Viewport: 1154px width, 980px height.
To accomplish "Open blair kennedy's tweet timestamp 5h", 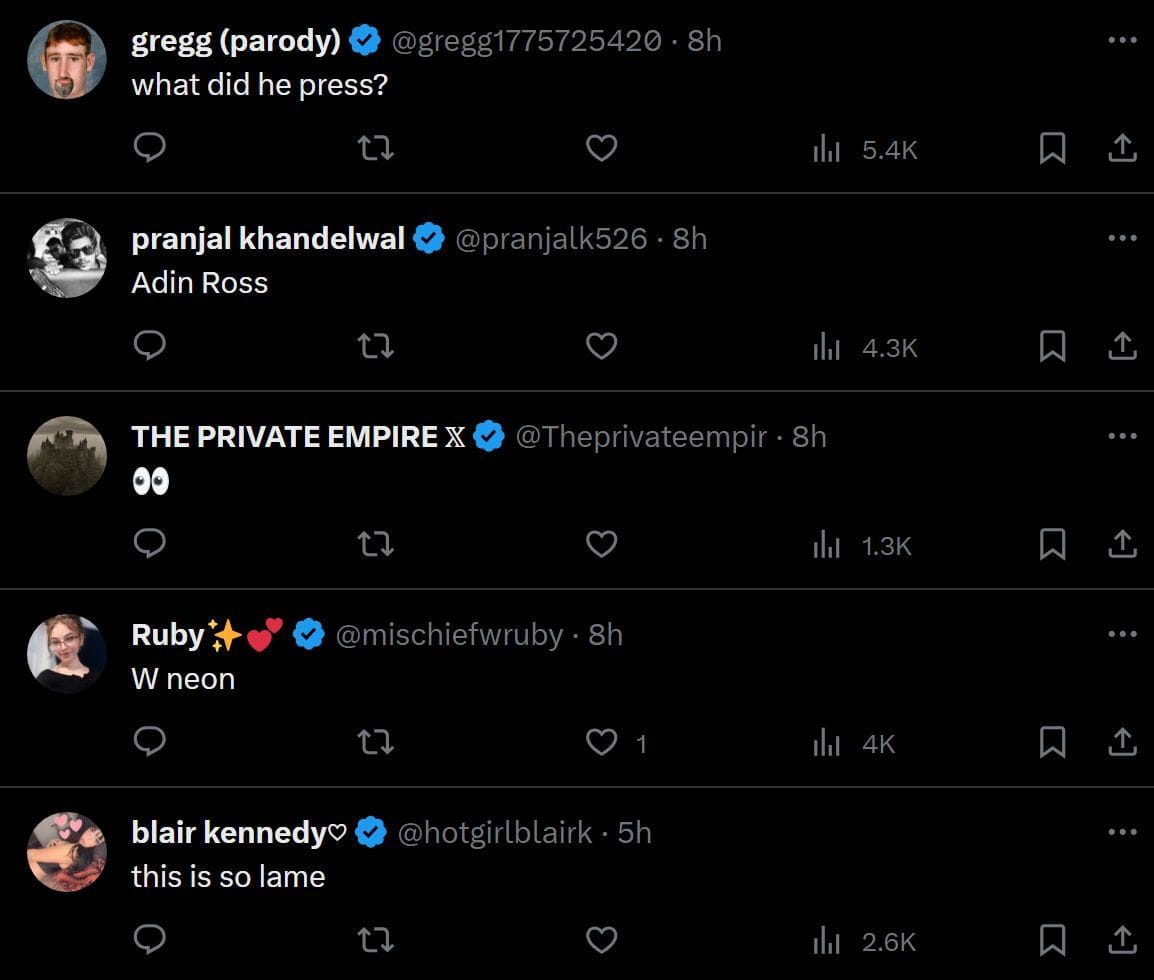I will coord(635,833).
